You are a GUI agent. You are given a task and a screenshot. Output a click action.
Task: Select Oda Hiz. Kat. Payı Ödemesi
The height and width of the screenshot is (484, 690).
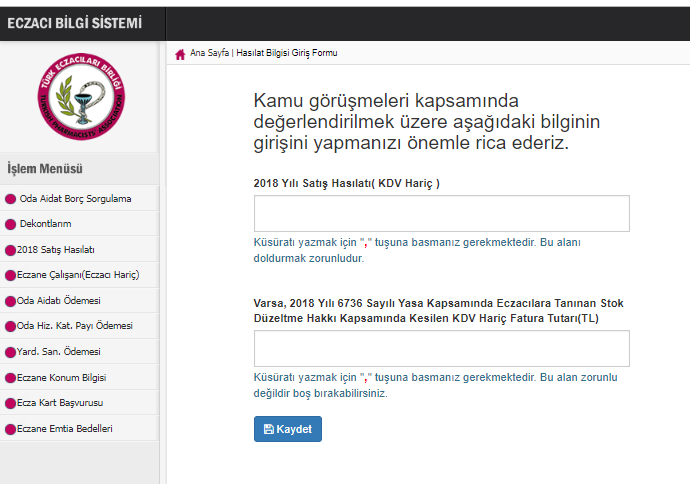click(75, 326)
